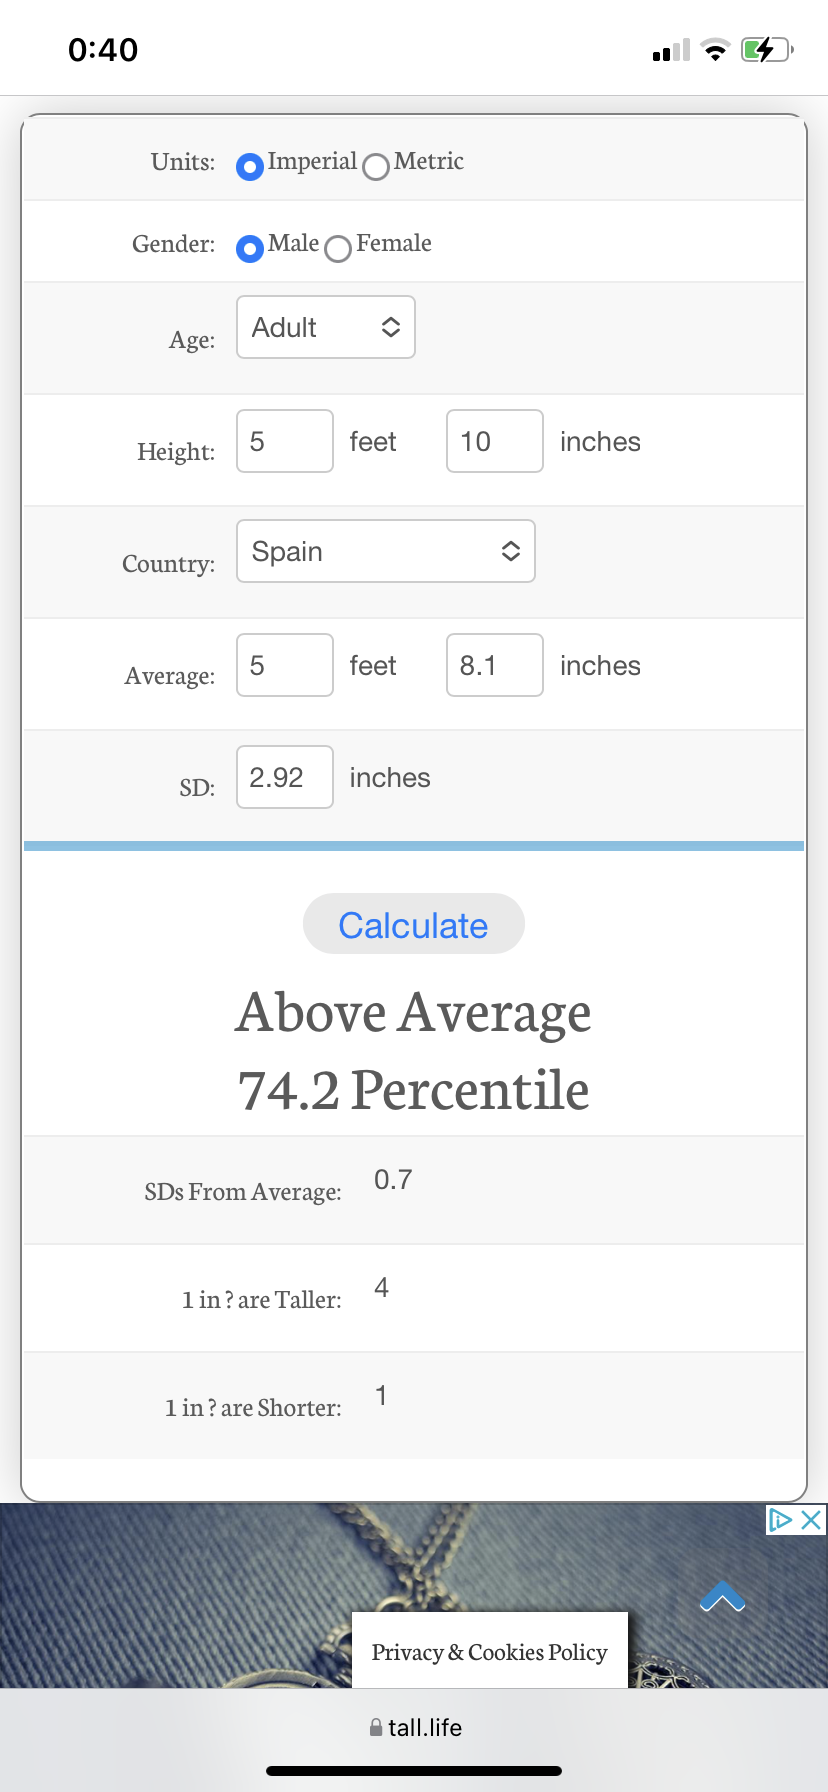Click the 'Country:' label
828x1792 pixels.
(168, 564)
